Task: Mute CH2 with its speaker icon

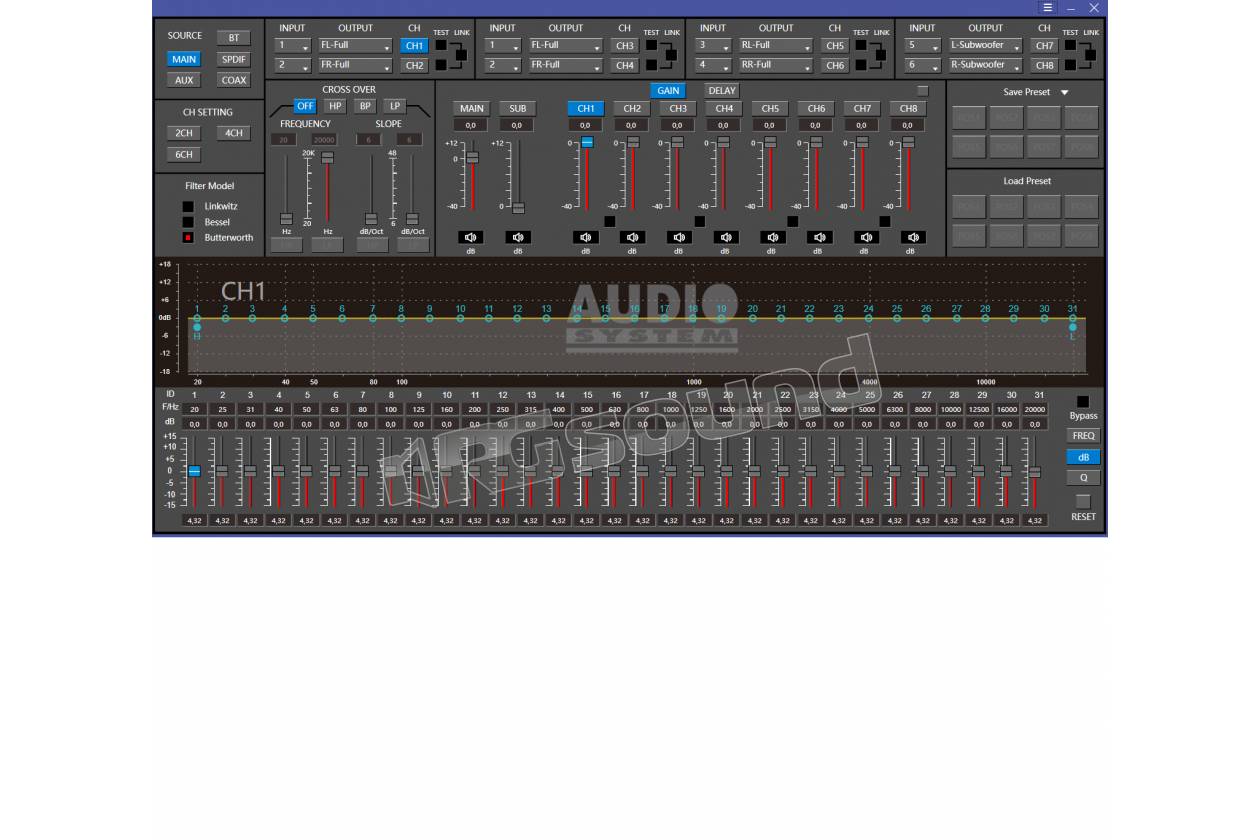Action: coord(632,237)
